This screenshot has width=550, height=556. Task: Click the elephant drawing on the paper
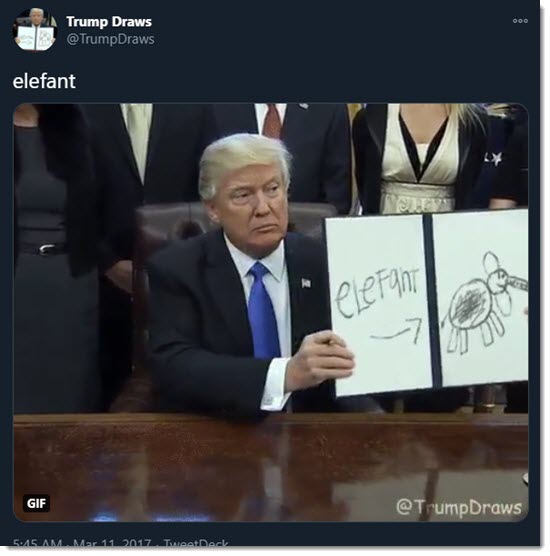point(484,304)
